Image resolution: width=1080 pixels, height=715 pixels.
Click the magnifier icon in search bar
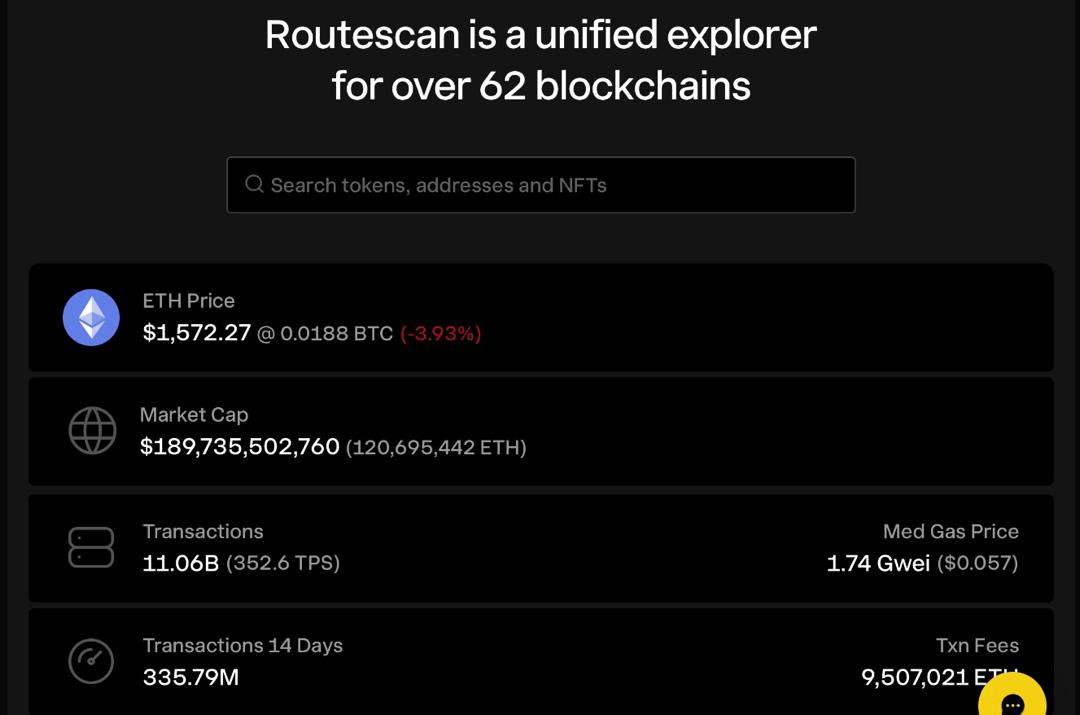pyautogui.click(x=254, y=185)
